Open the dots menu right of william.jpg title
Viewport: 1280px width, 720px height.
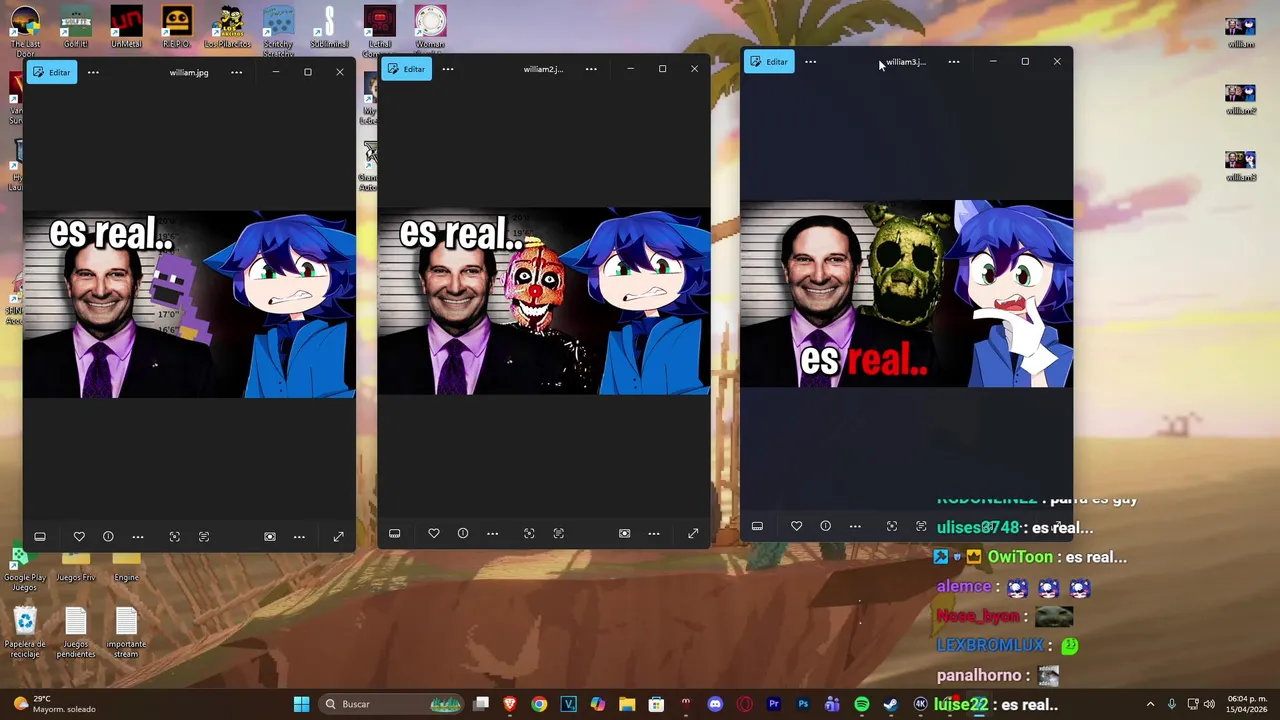point(236,72)
